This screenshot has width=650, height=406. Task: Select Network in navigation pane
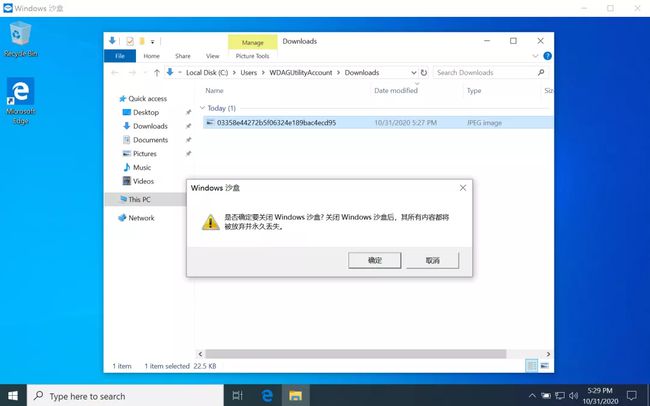pyautogui.click(x=136, y=218)
